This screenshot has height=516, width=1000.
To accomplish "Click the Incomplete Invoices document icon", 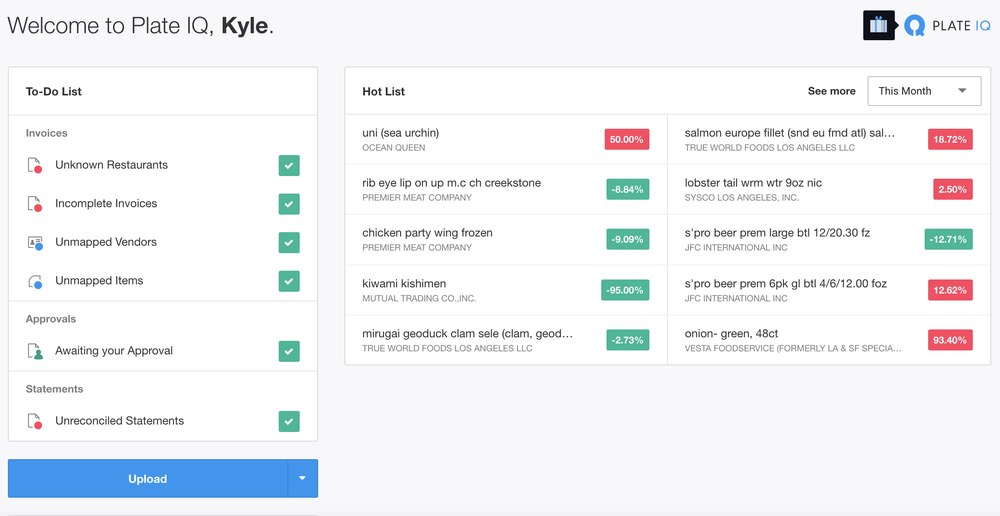I will pyautogui.click(x=35, y=204).
